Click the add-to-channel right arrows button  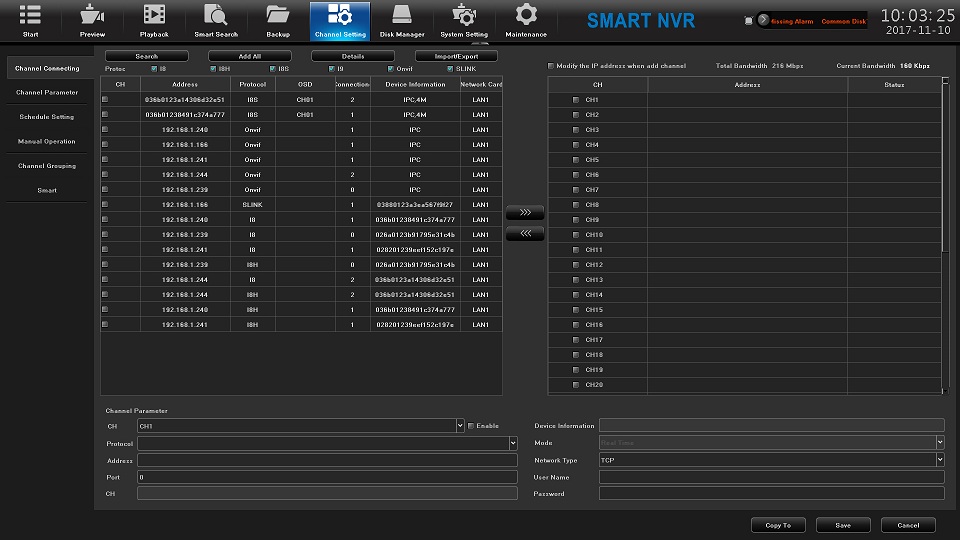click(525, 213)
